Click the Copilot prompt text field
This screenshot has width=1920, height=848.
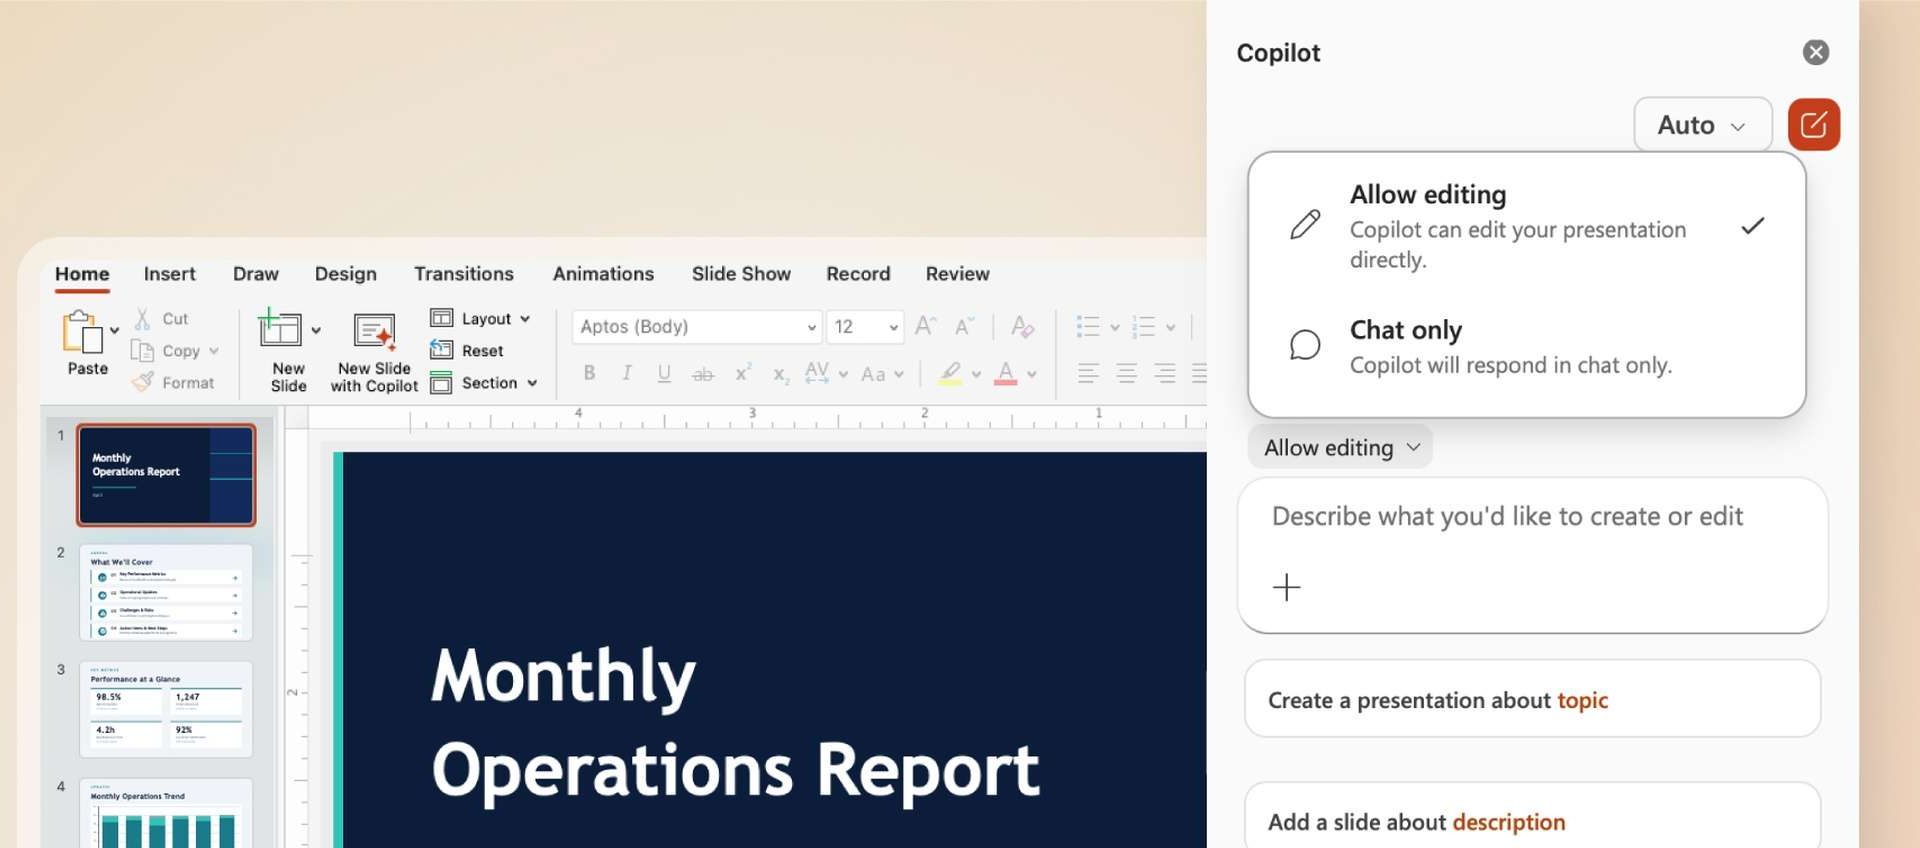click(x=1532, y=555)
